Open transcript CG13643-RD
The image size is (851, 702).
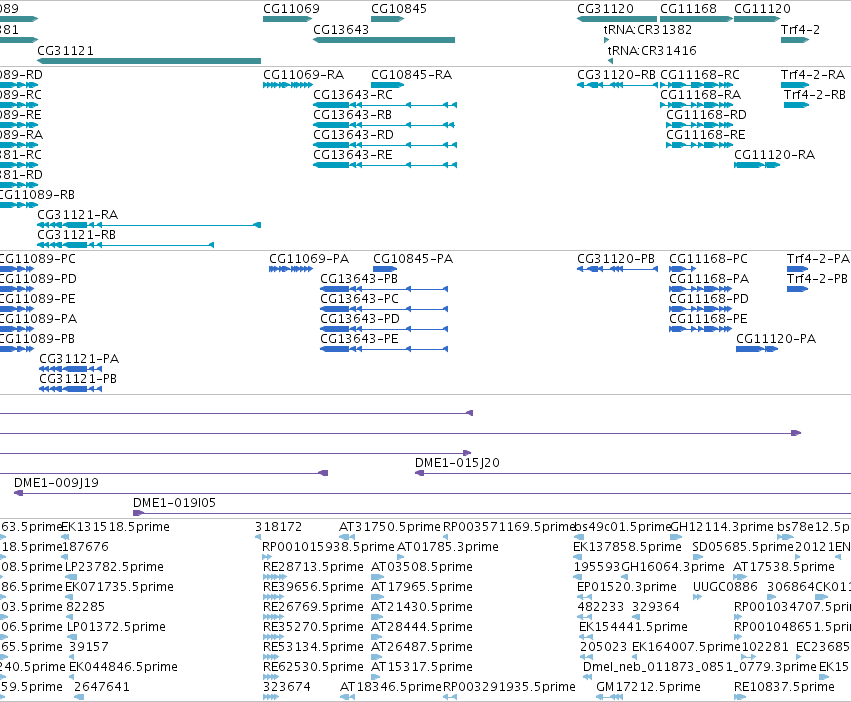coord(385,145)
